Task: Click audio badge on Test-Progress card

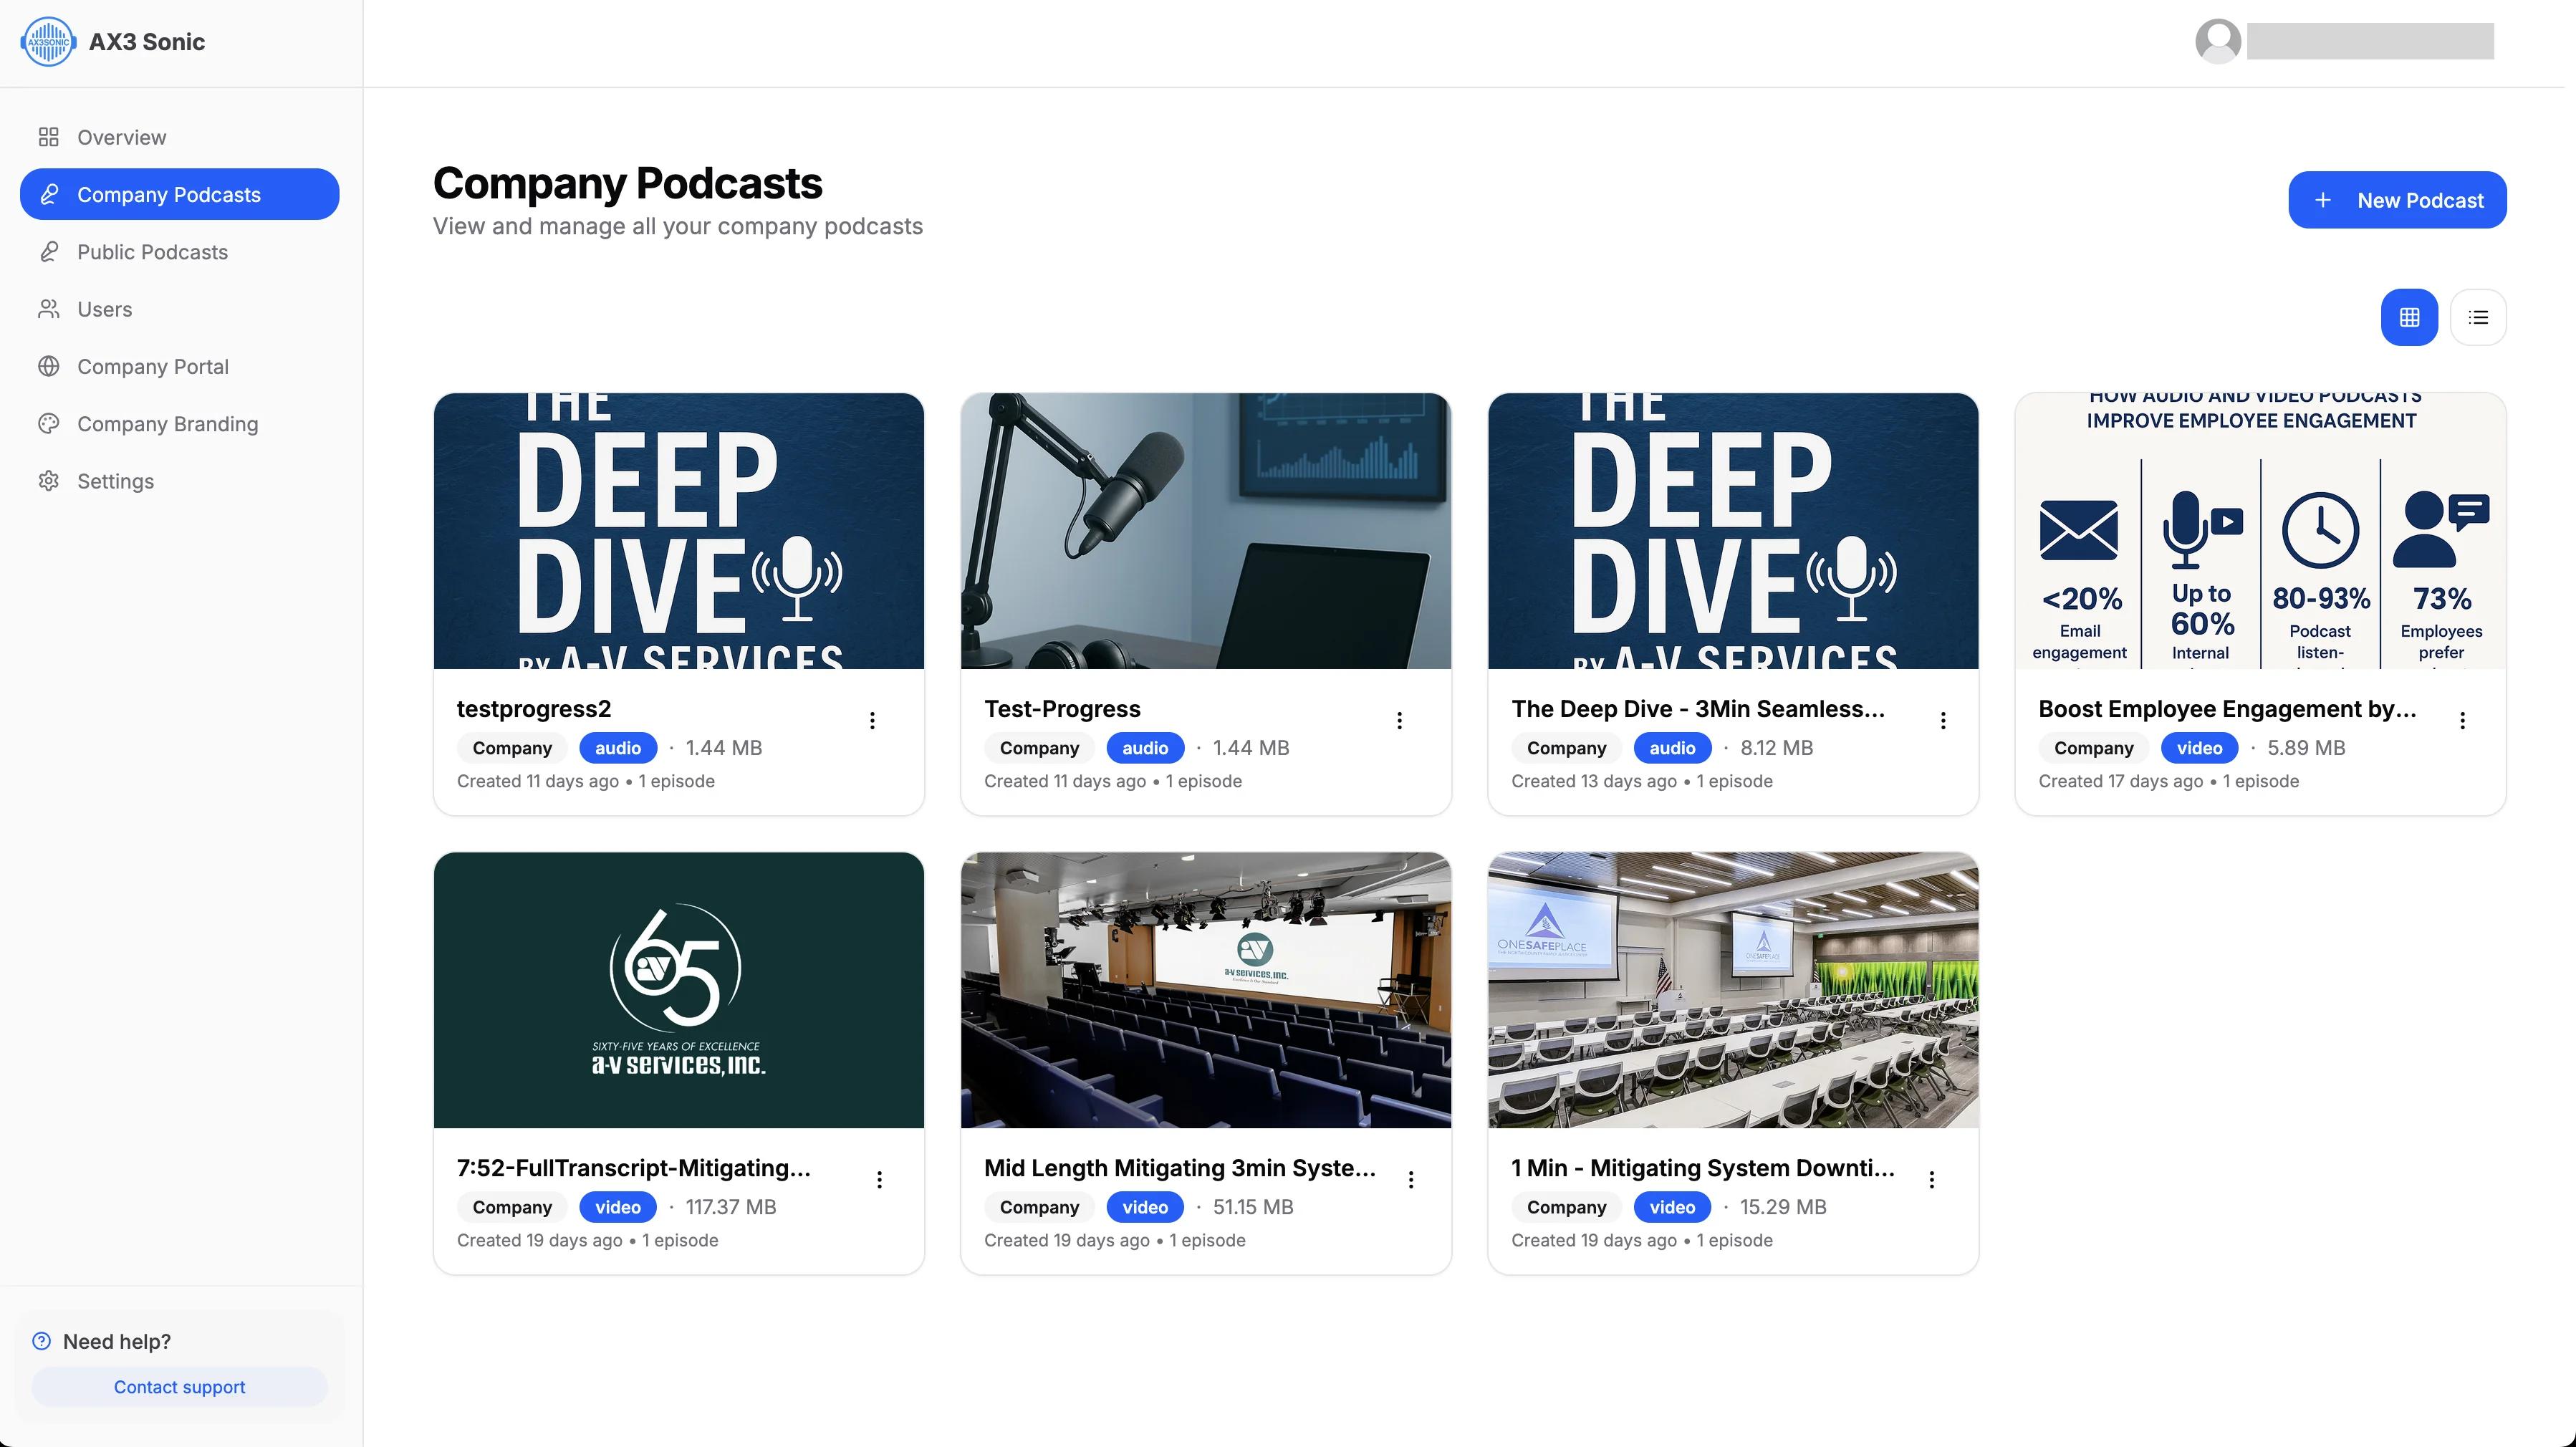Action: pos(1145,748)
